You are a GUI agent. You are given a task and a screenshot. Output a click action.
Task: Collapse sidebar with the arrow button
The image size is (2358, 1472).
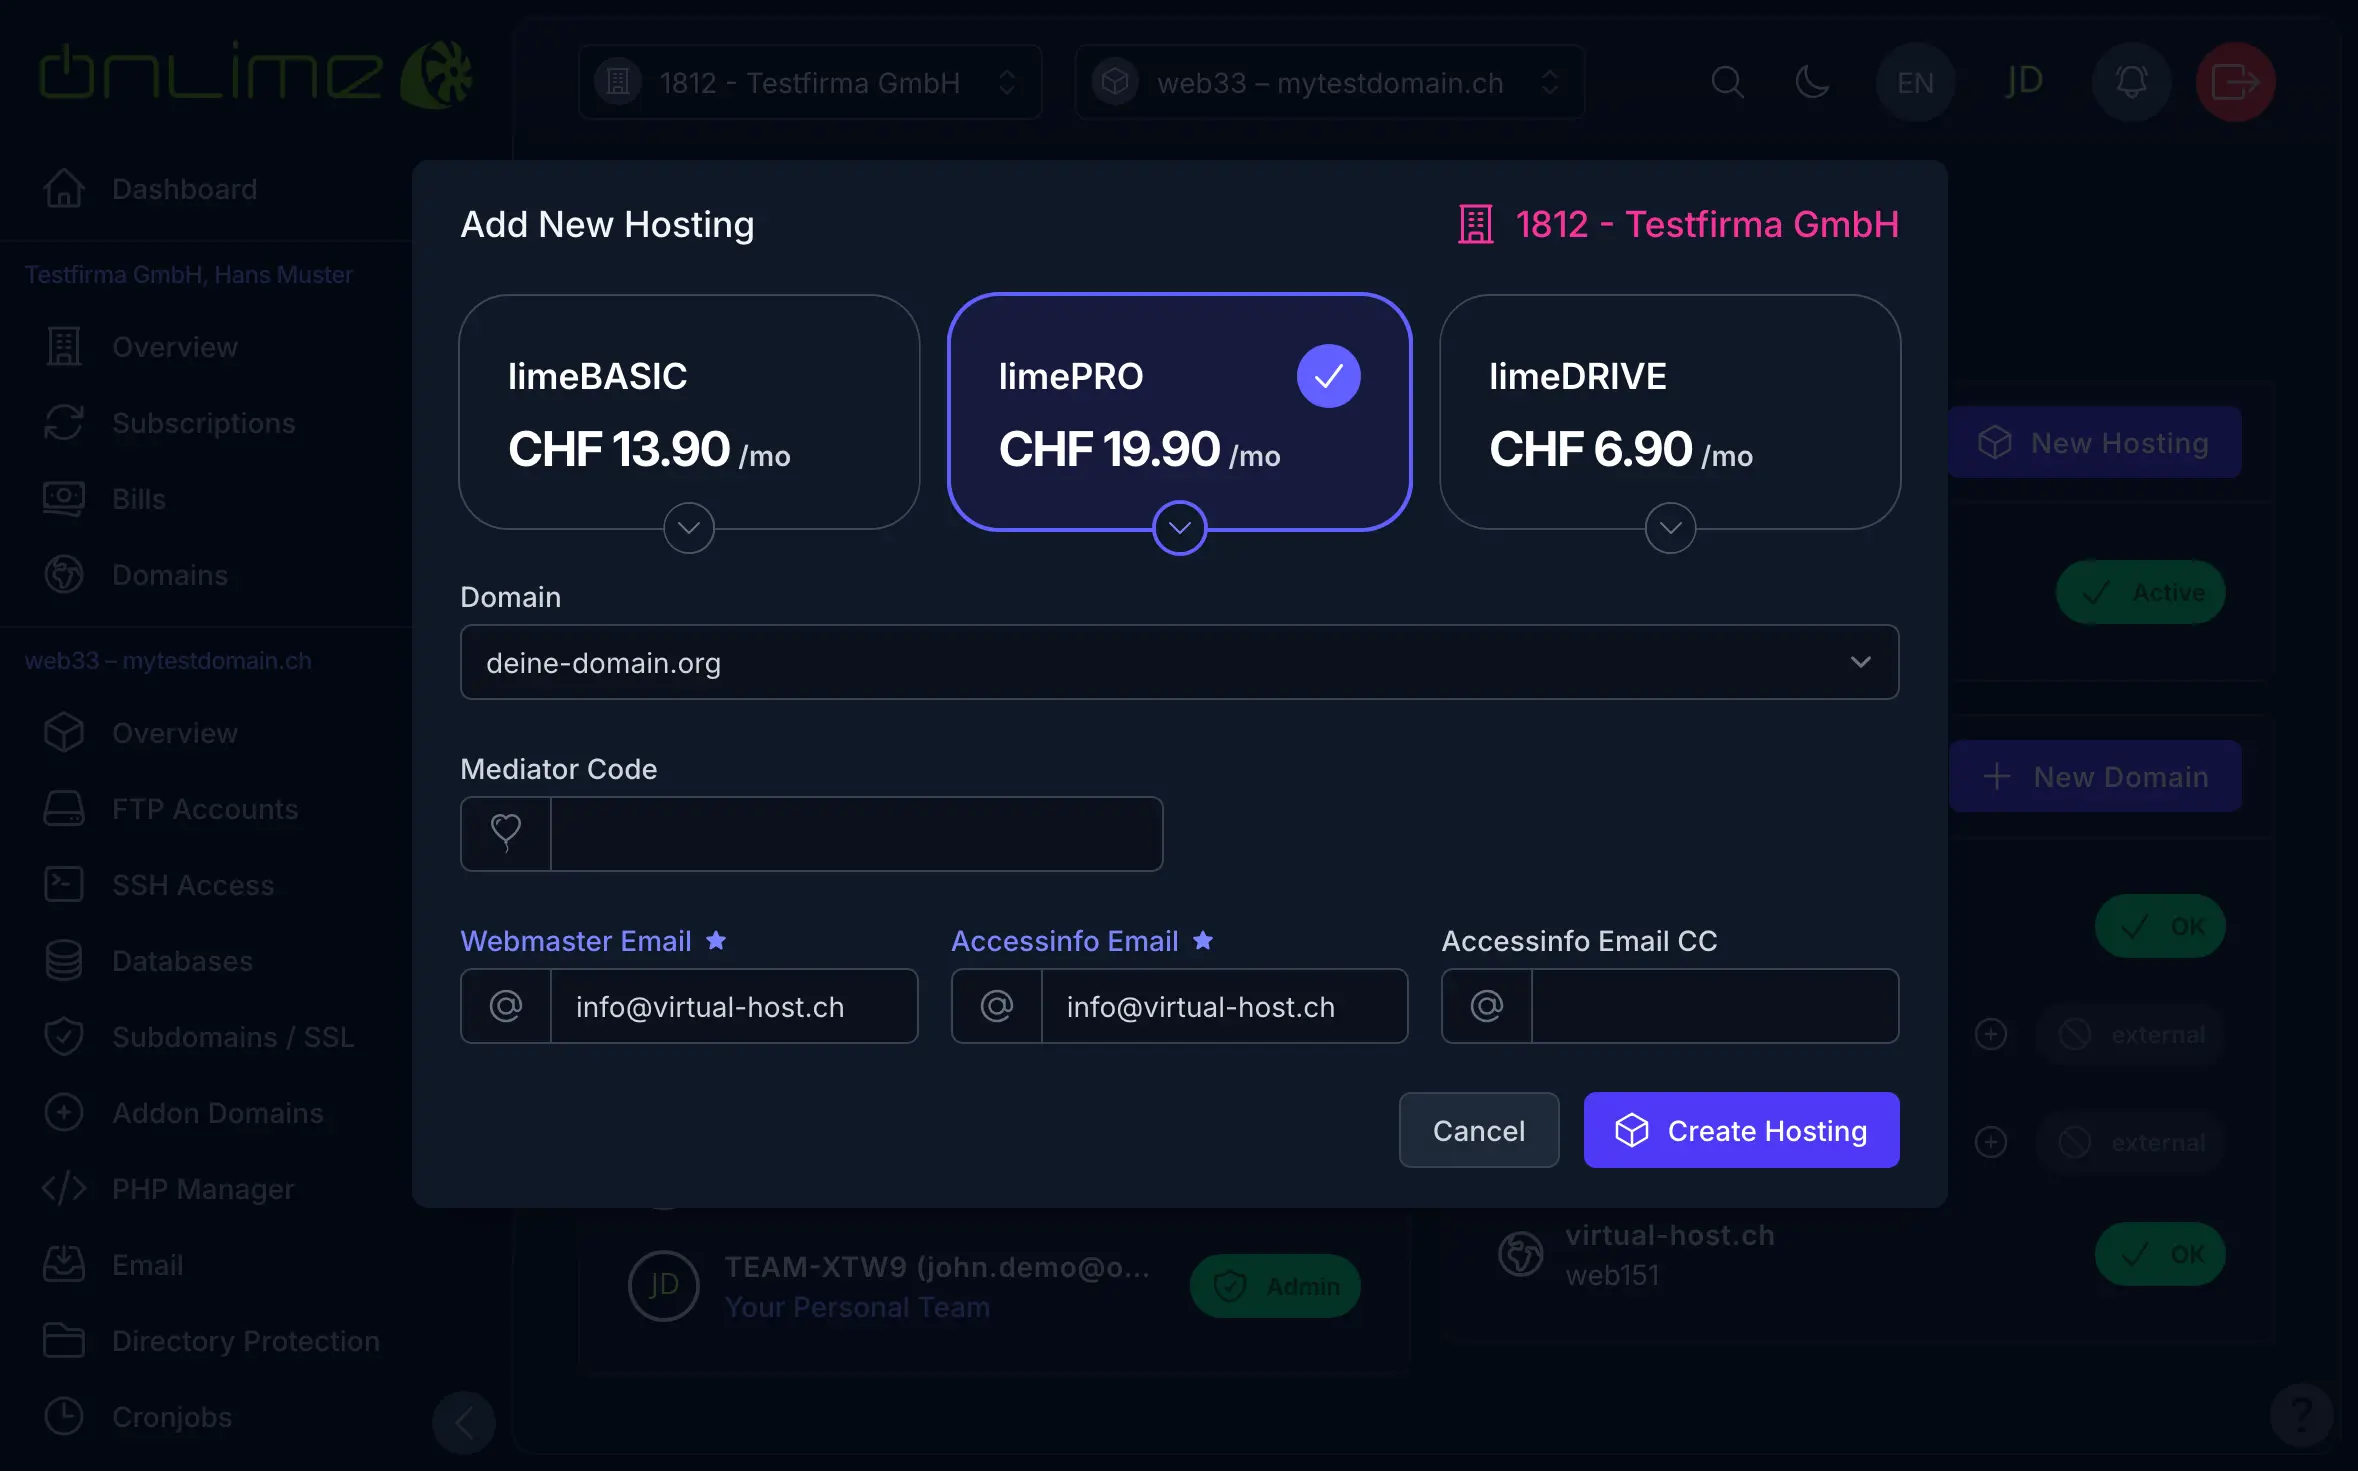pyautogui.click(x=464, y=1422)
